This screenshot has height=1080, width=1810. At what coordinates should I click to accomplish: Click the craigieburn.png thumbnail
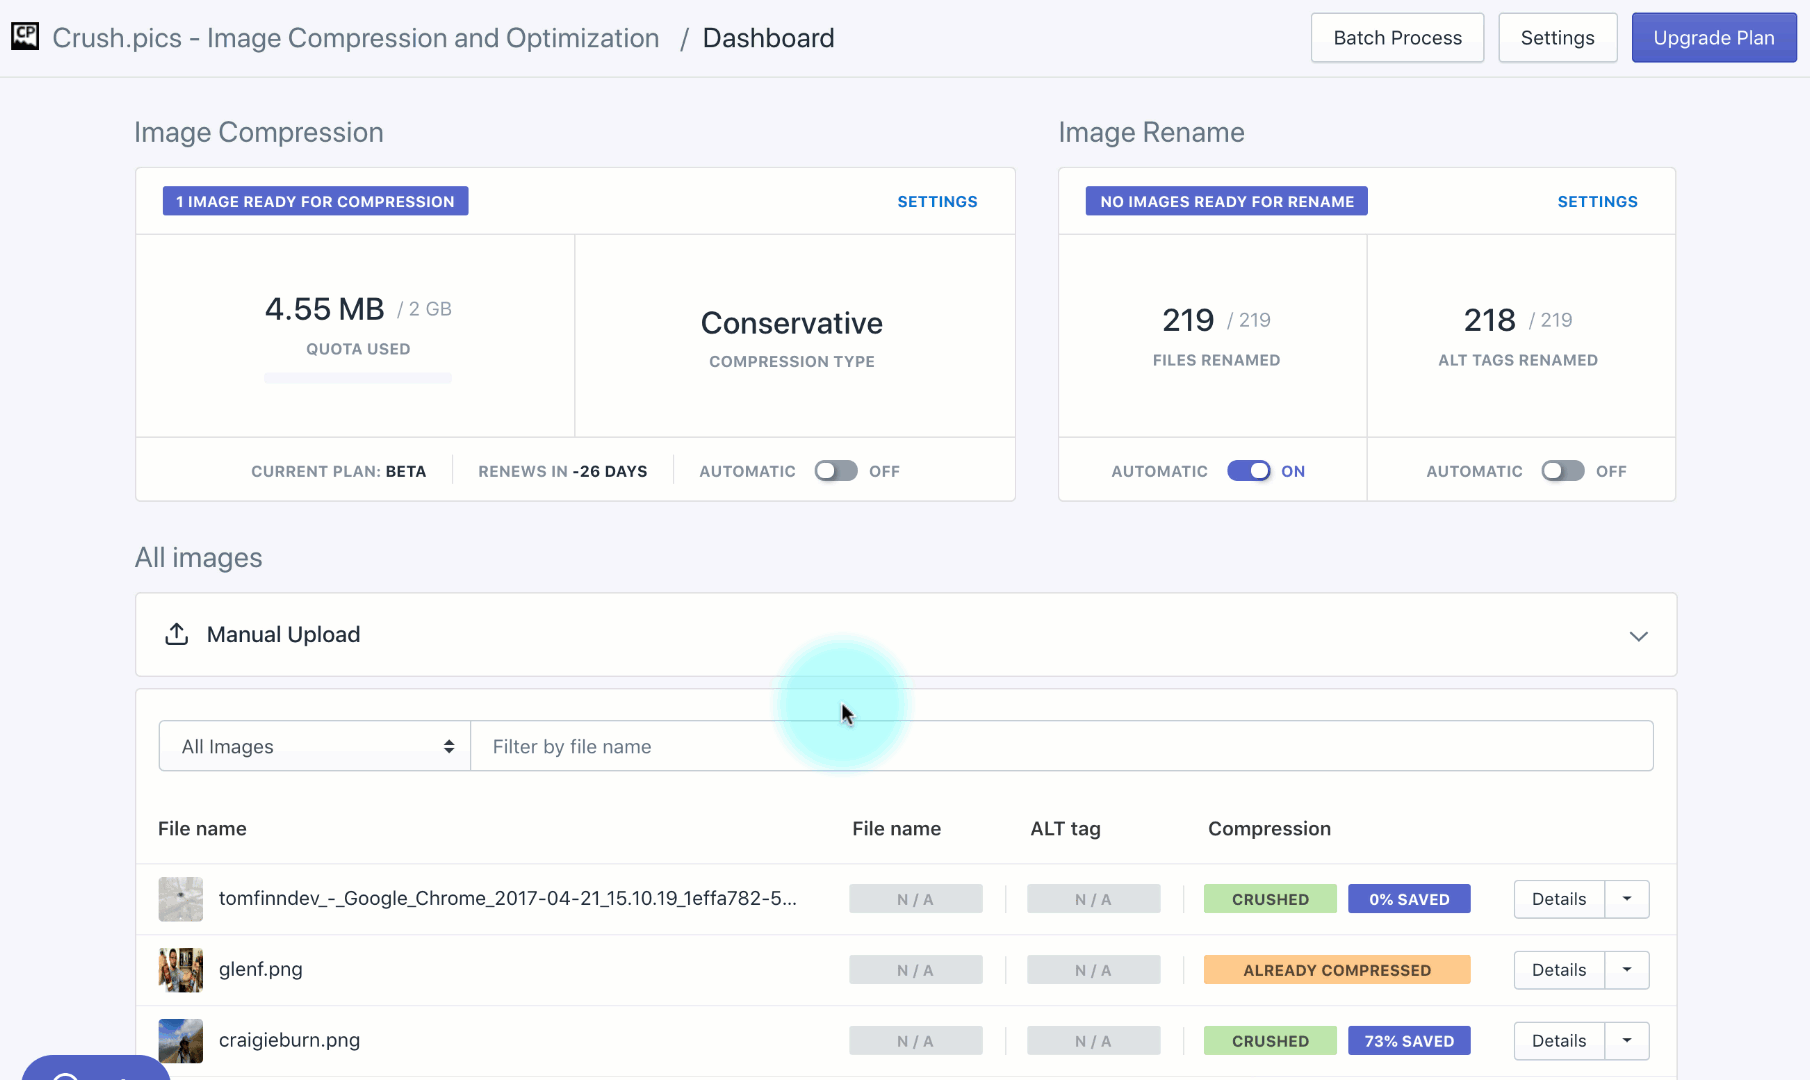(181, 1041)
